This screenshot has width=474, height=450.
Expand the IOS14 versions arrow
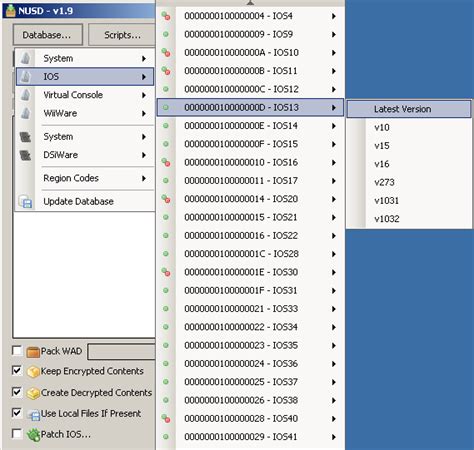pyautogui.click(x=333, y=126)
